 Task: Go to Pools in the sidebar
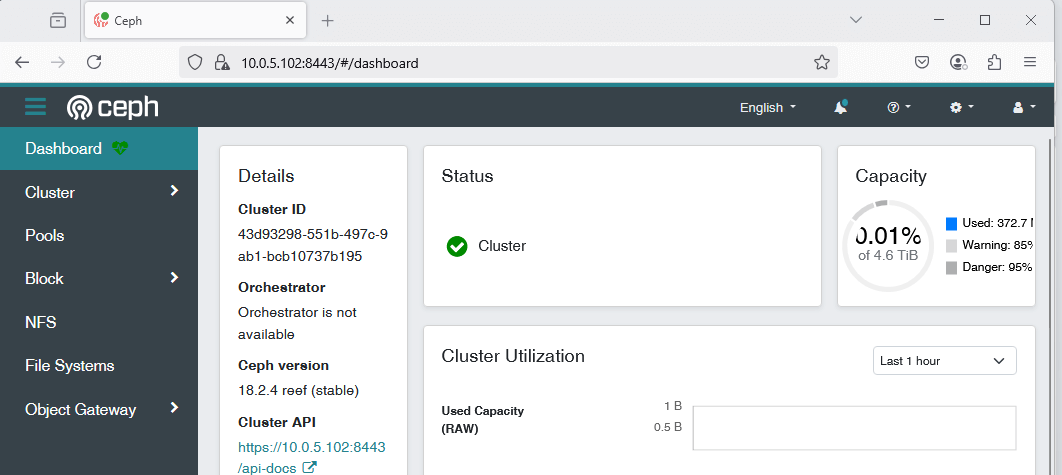[45, 235]
